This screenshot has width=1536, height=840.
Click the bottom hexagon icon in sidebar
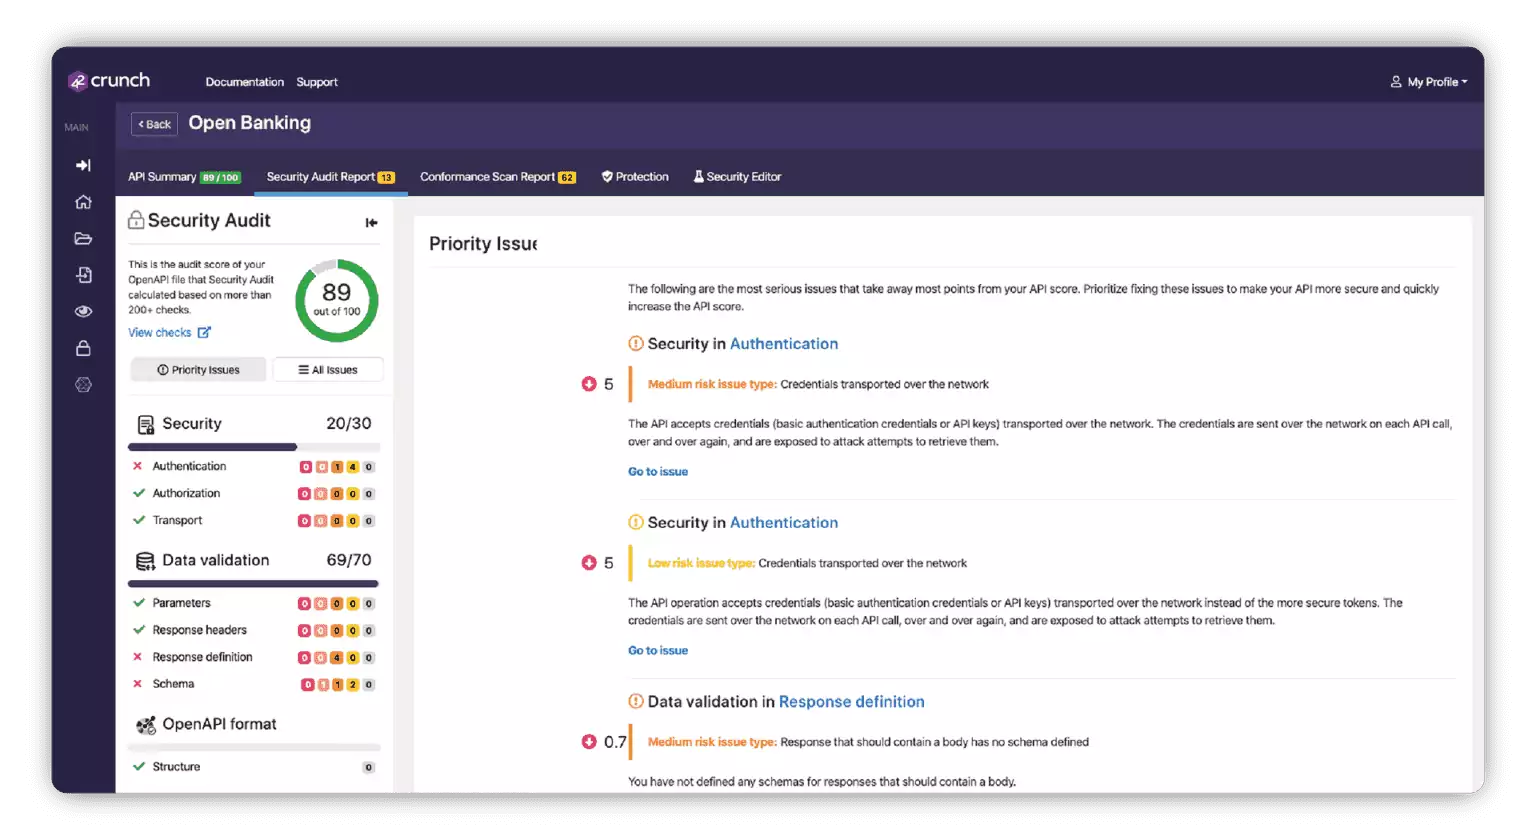(x=83, y=384)
